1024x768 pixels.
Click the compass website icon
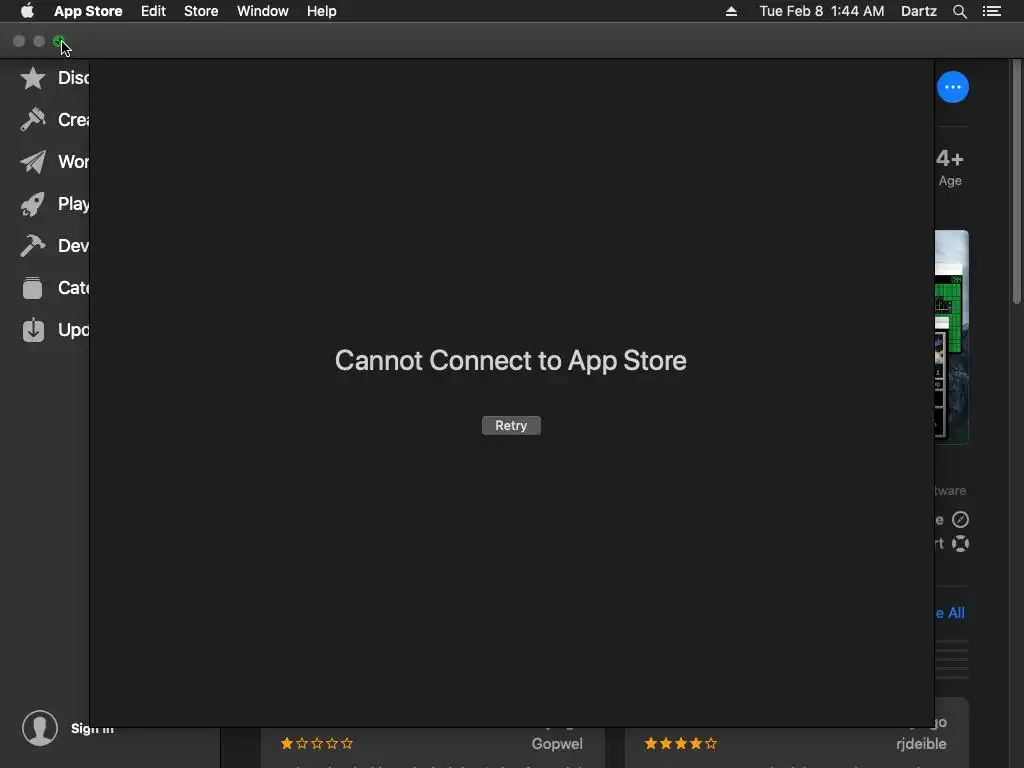[960, 520]
